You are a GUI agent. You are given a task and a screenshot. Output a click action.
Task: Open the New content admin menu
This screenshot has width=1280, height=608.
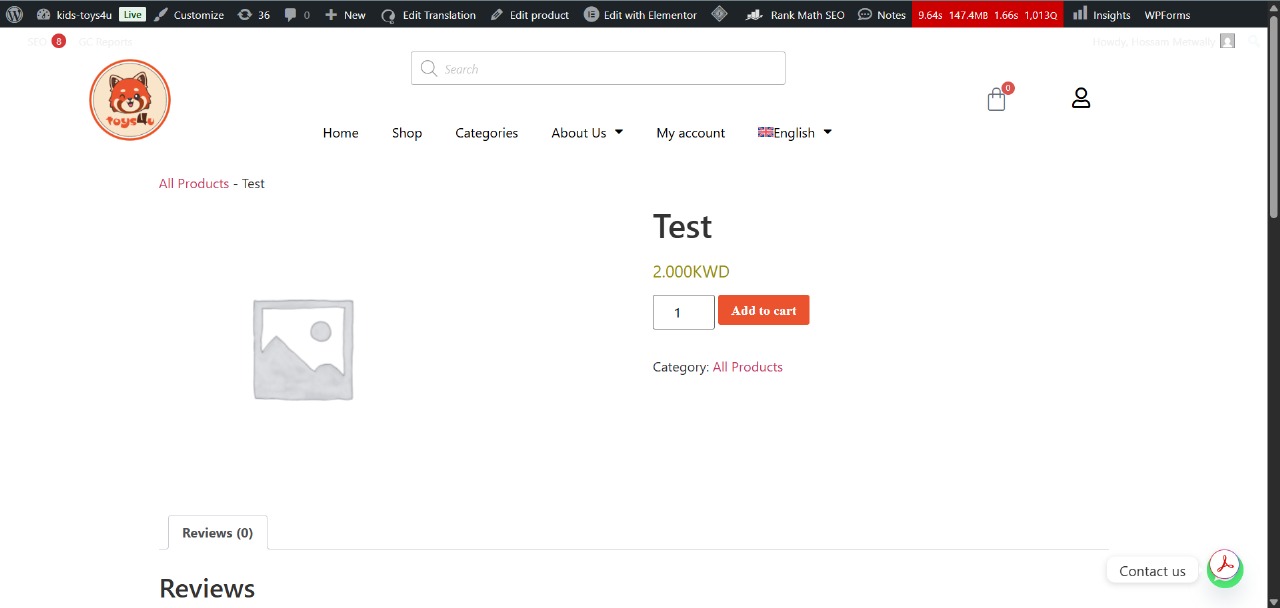pyautogui.click(x=345, y=14)
